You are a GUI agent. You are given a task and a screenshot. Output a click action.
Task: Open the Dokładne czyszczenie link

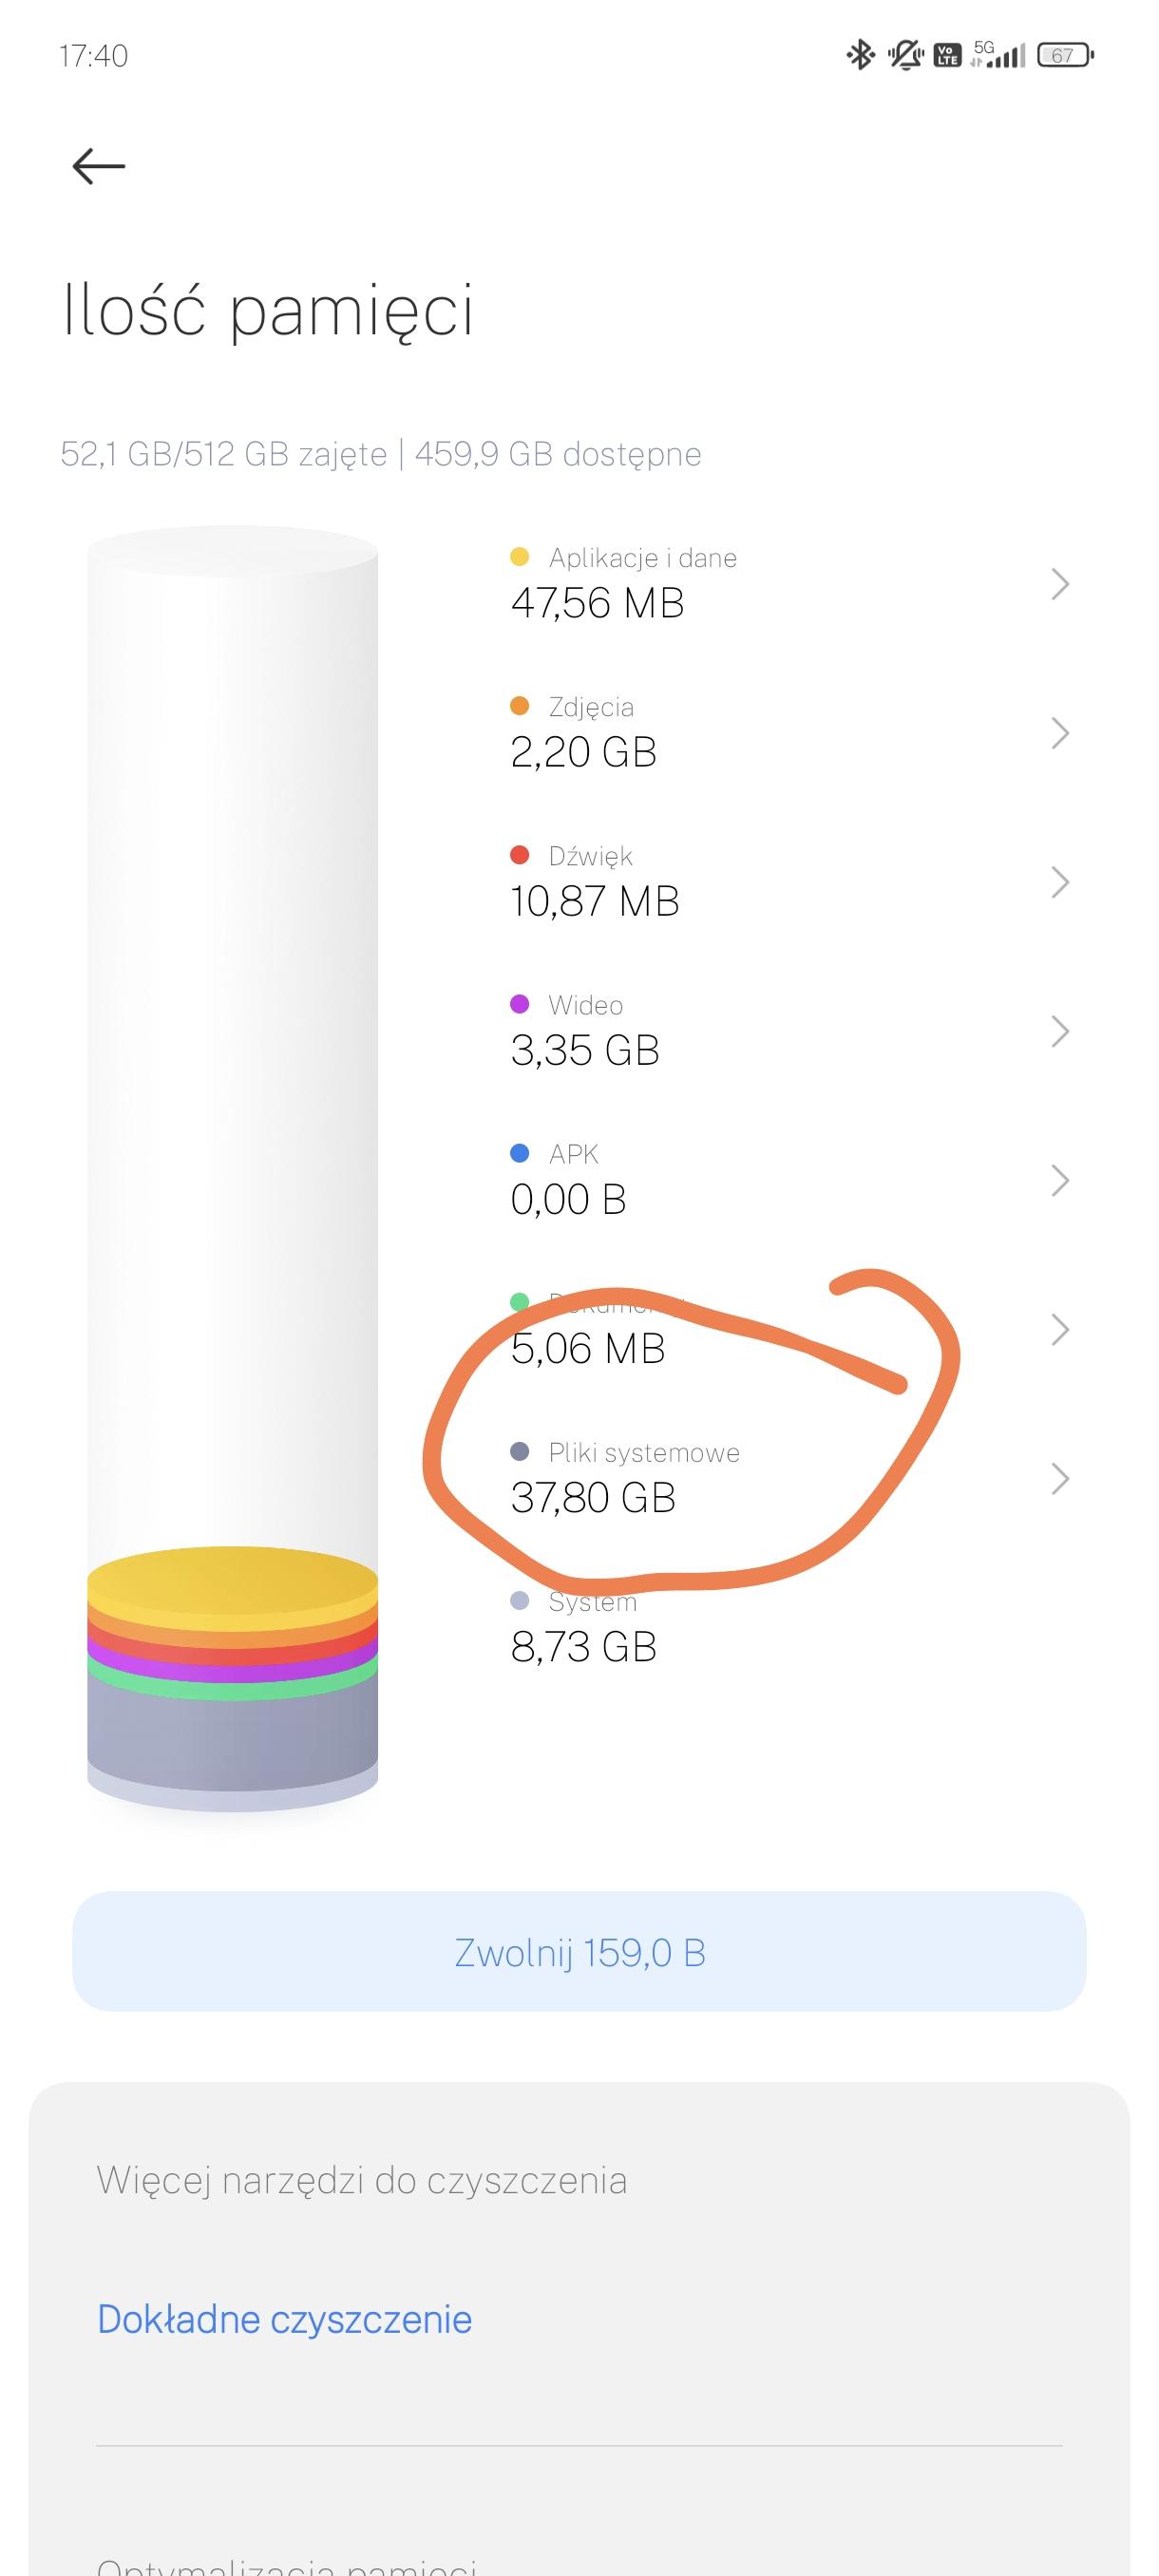pyautogui.click(x=284, y=2319)
